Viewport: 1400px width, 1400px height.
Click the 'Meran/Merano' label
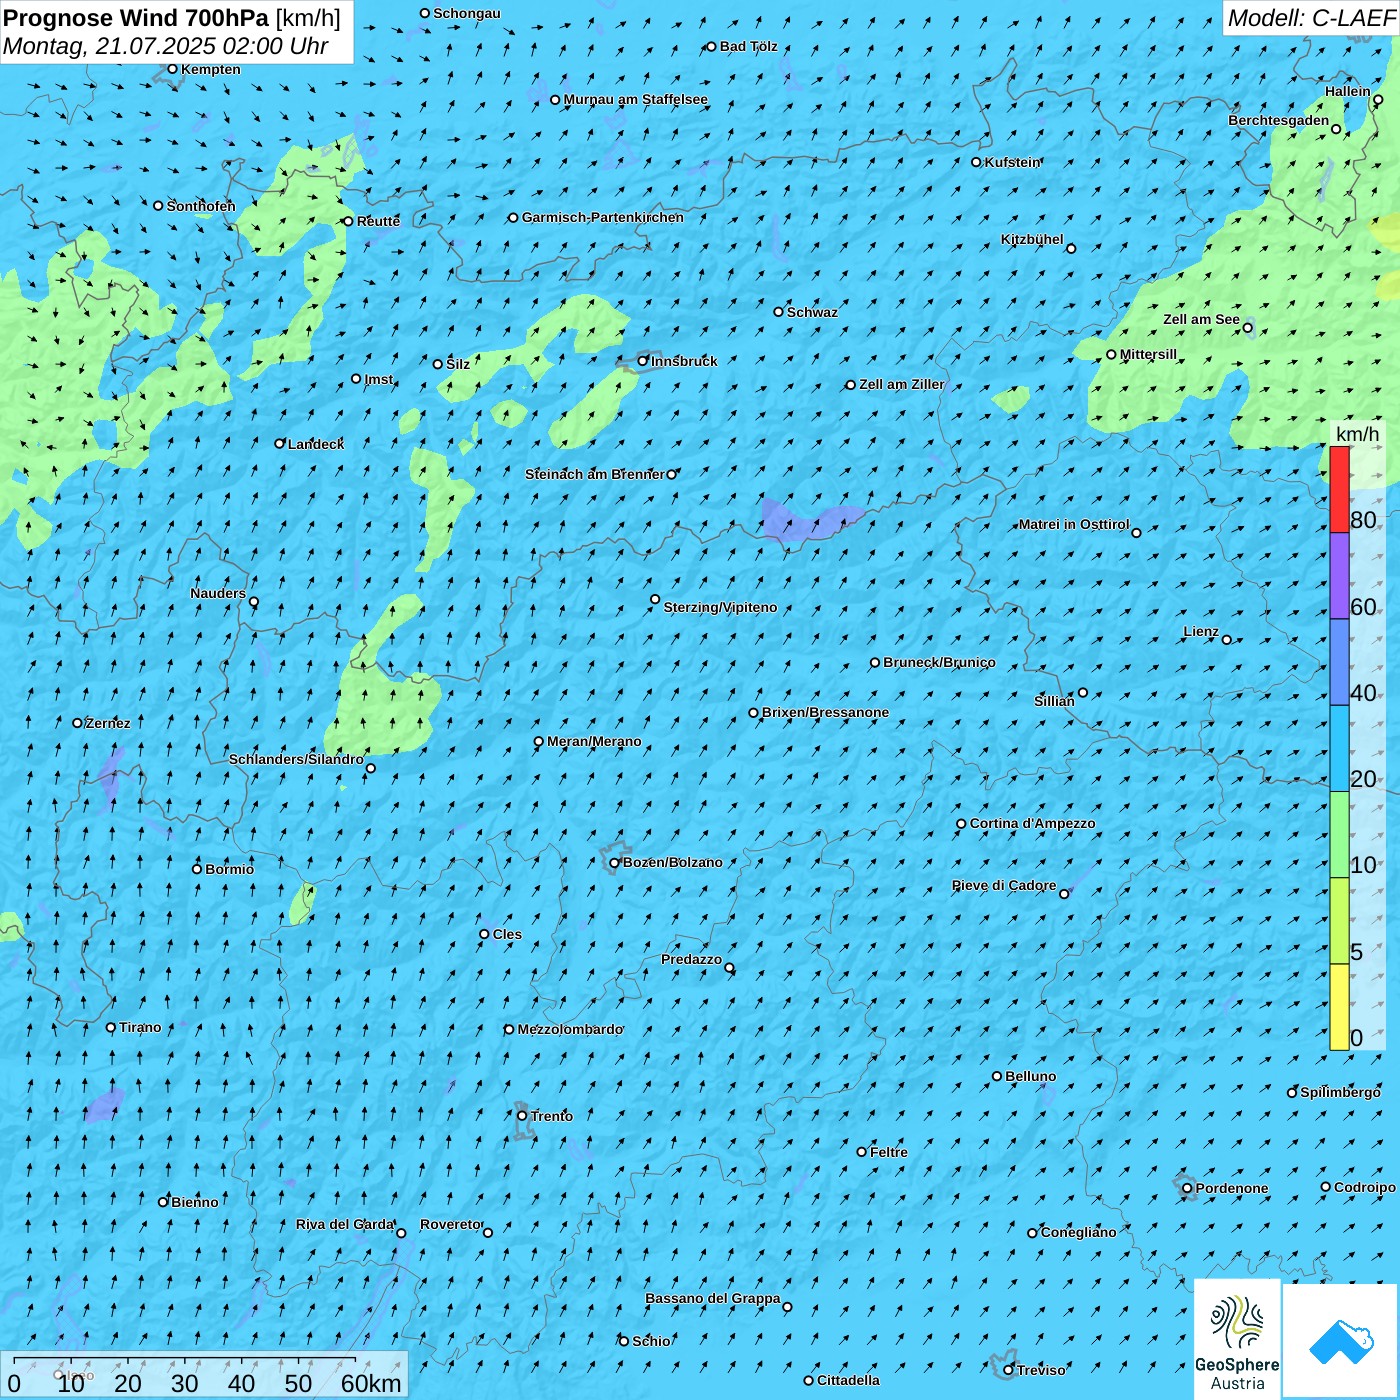[594, 741]
